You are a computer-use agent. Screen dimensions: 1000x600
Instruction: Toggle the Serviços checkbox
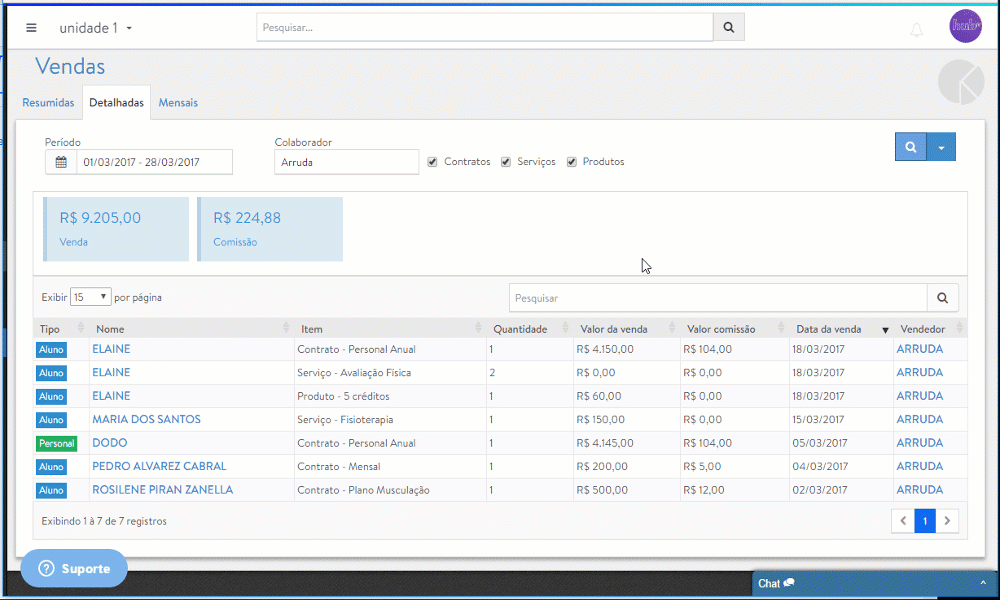tap(506, 162)
